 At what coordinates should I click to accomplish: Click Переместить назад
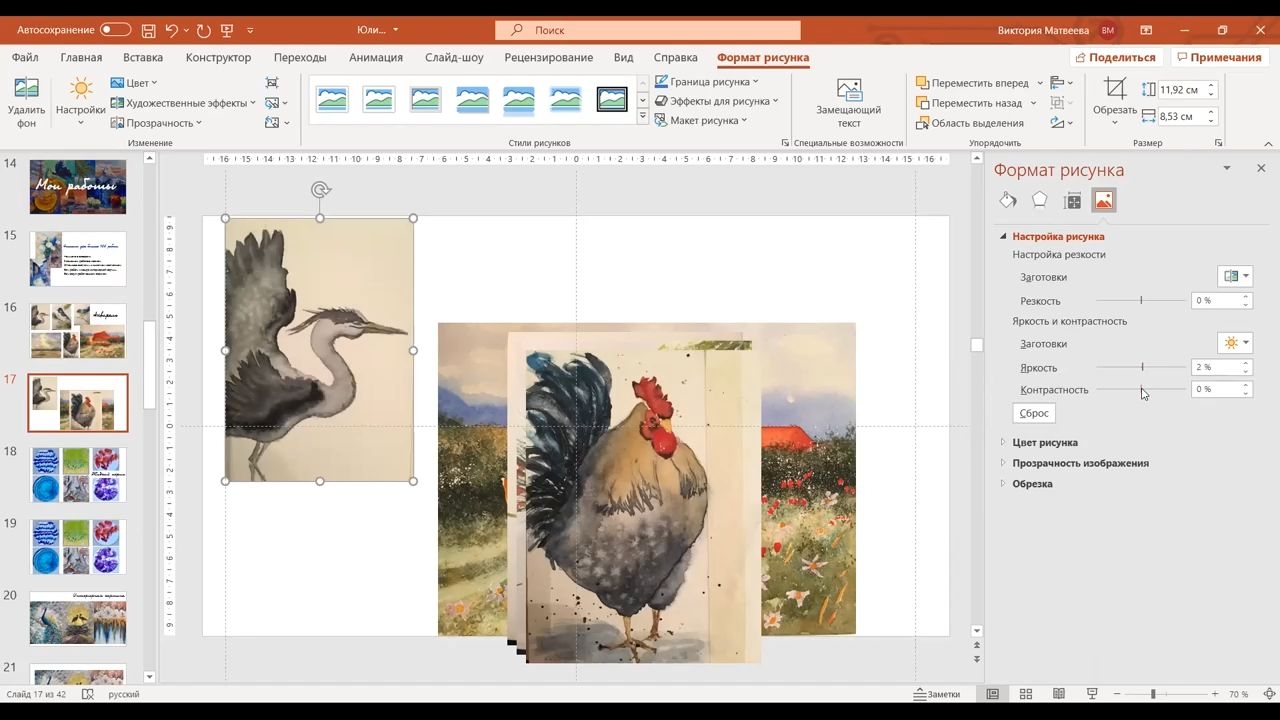click(x=969, y=103)
